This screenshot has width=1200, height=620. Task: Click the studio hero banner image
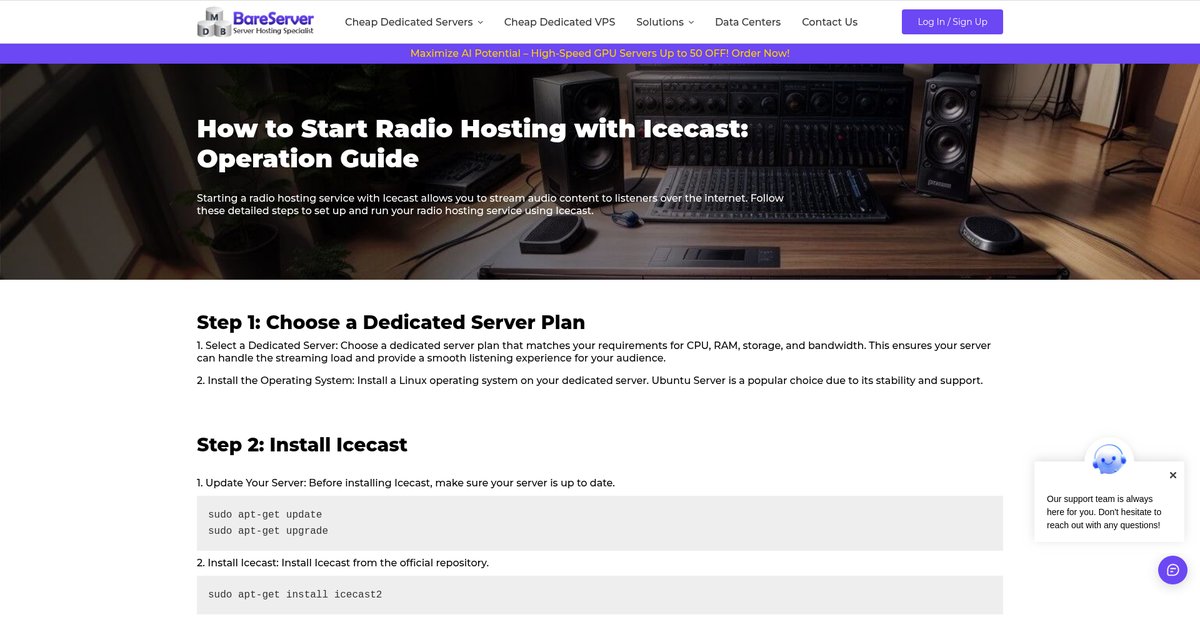click(600, 171)
